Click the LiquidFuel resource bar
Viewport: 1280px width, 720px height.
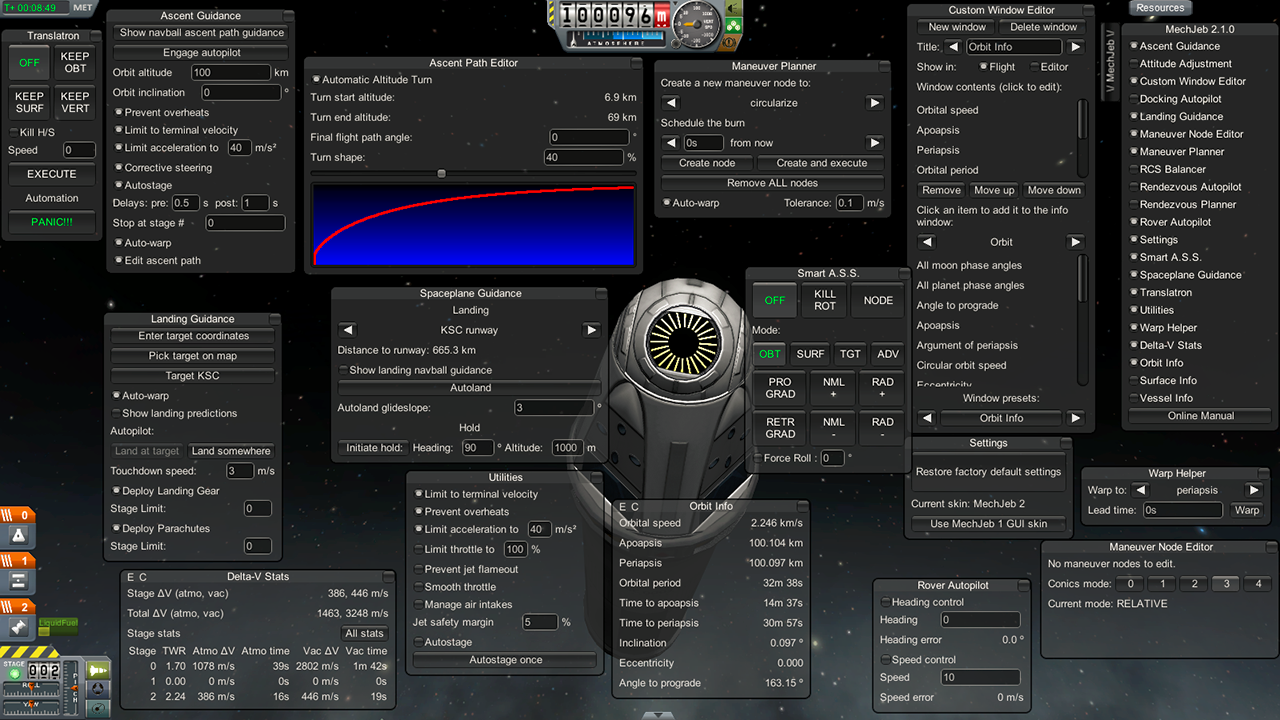58,626
